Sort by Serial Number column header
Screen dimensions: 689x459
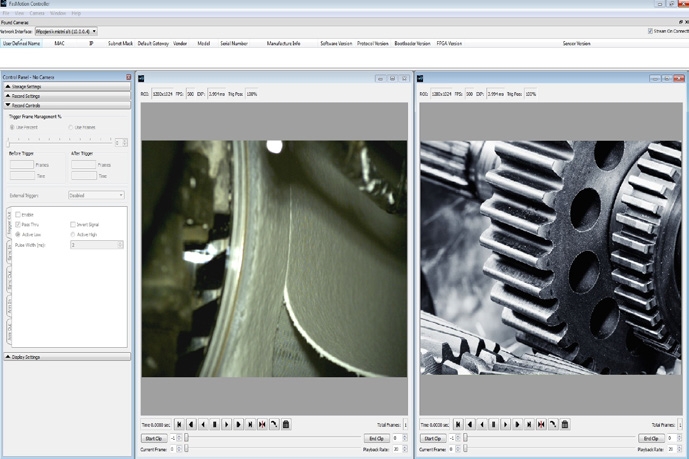234,43
